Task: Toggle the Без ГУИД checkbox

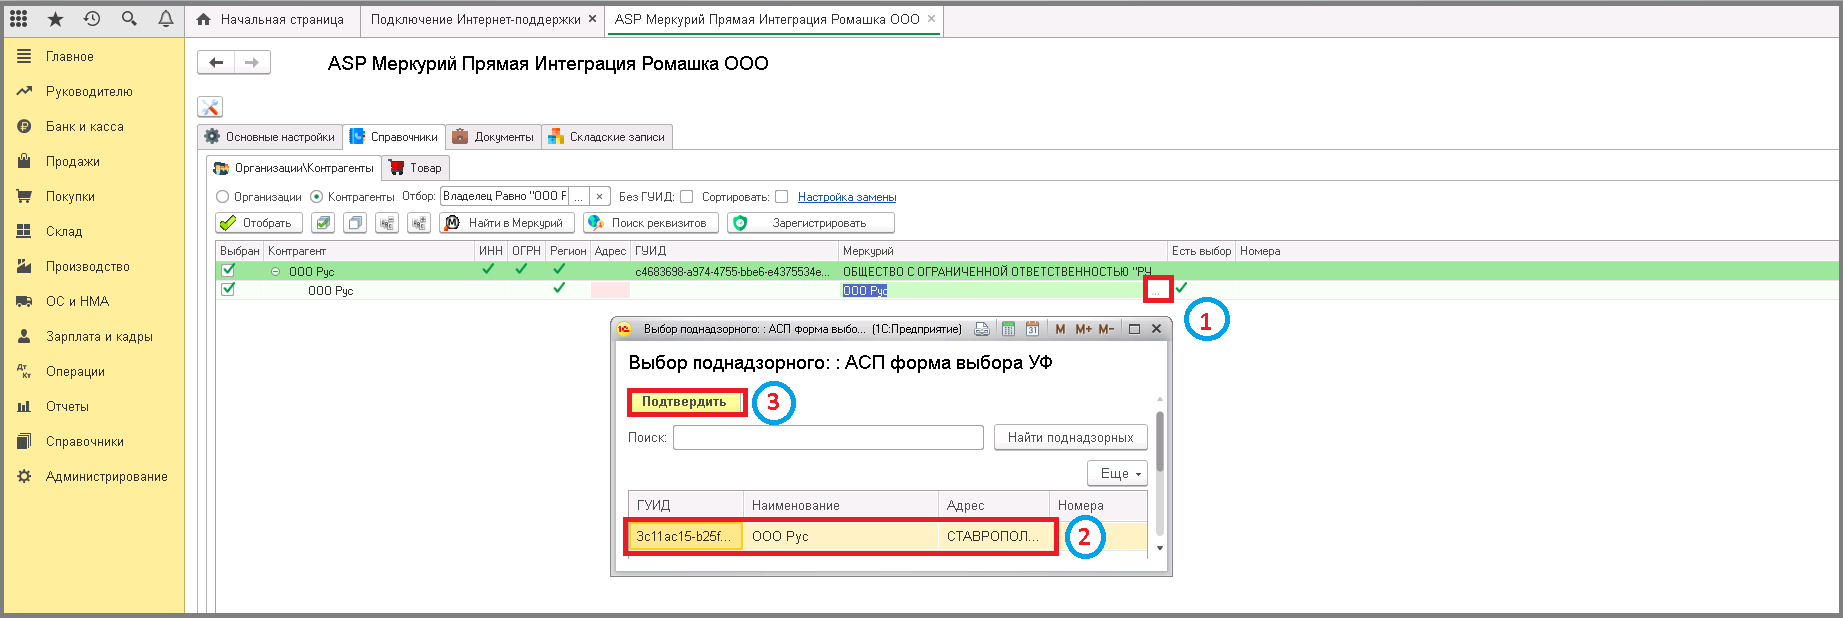Action: [x=686, y=197]
